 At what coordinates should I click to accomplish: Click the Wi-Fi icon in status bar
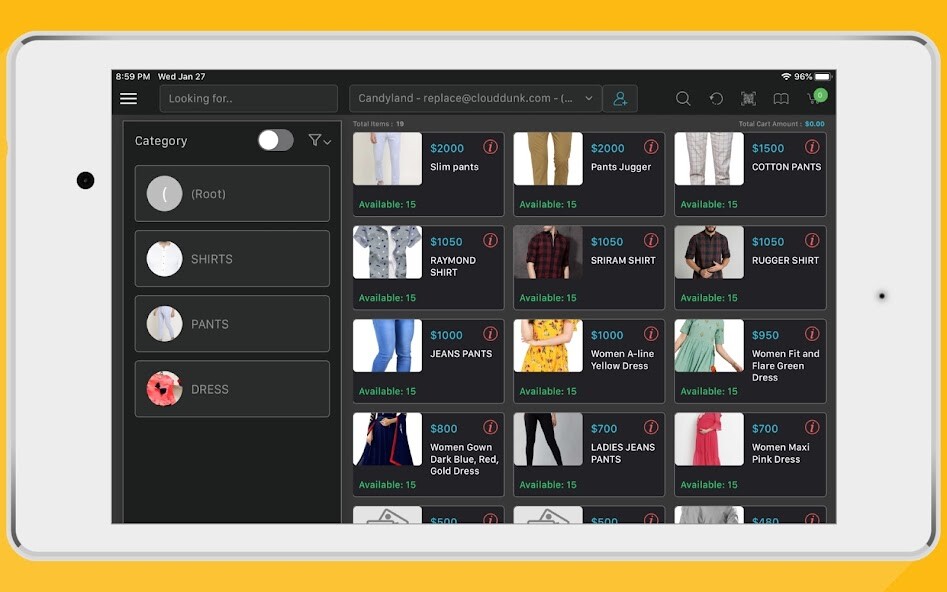click(x=786, y=77)
